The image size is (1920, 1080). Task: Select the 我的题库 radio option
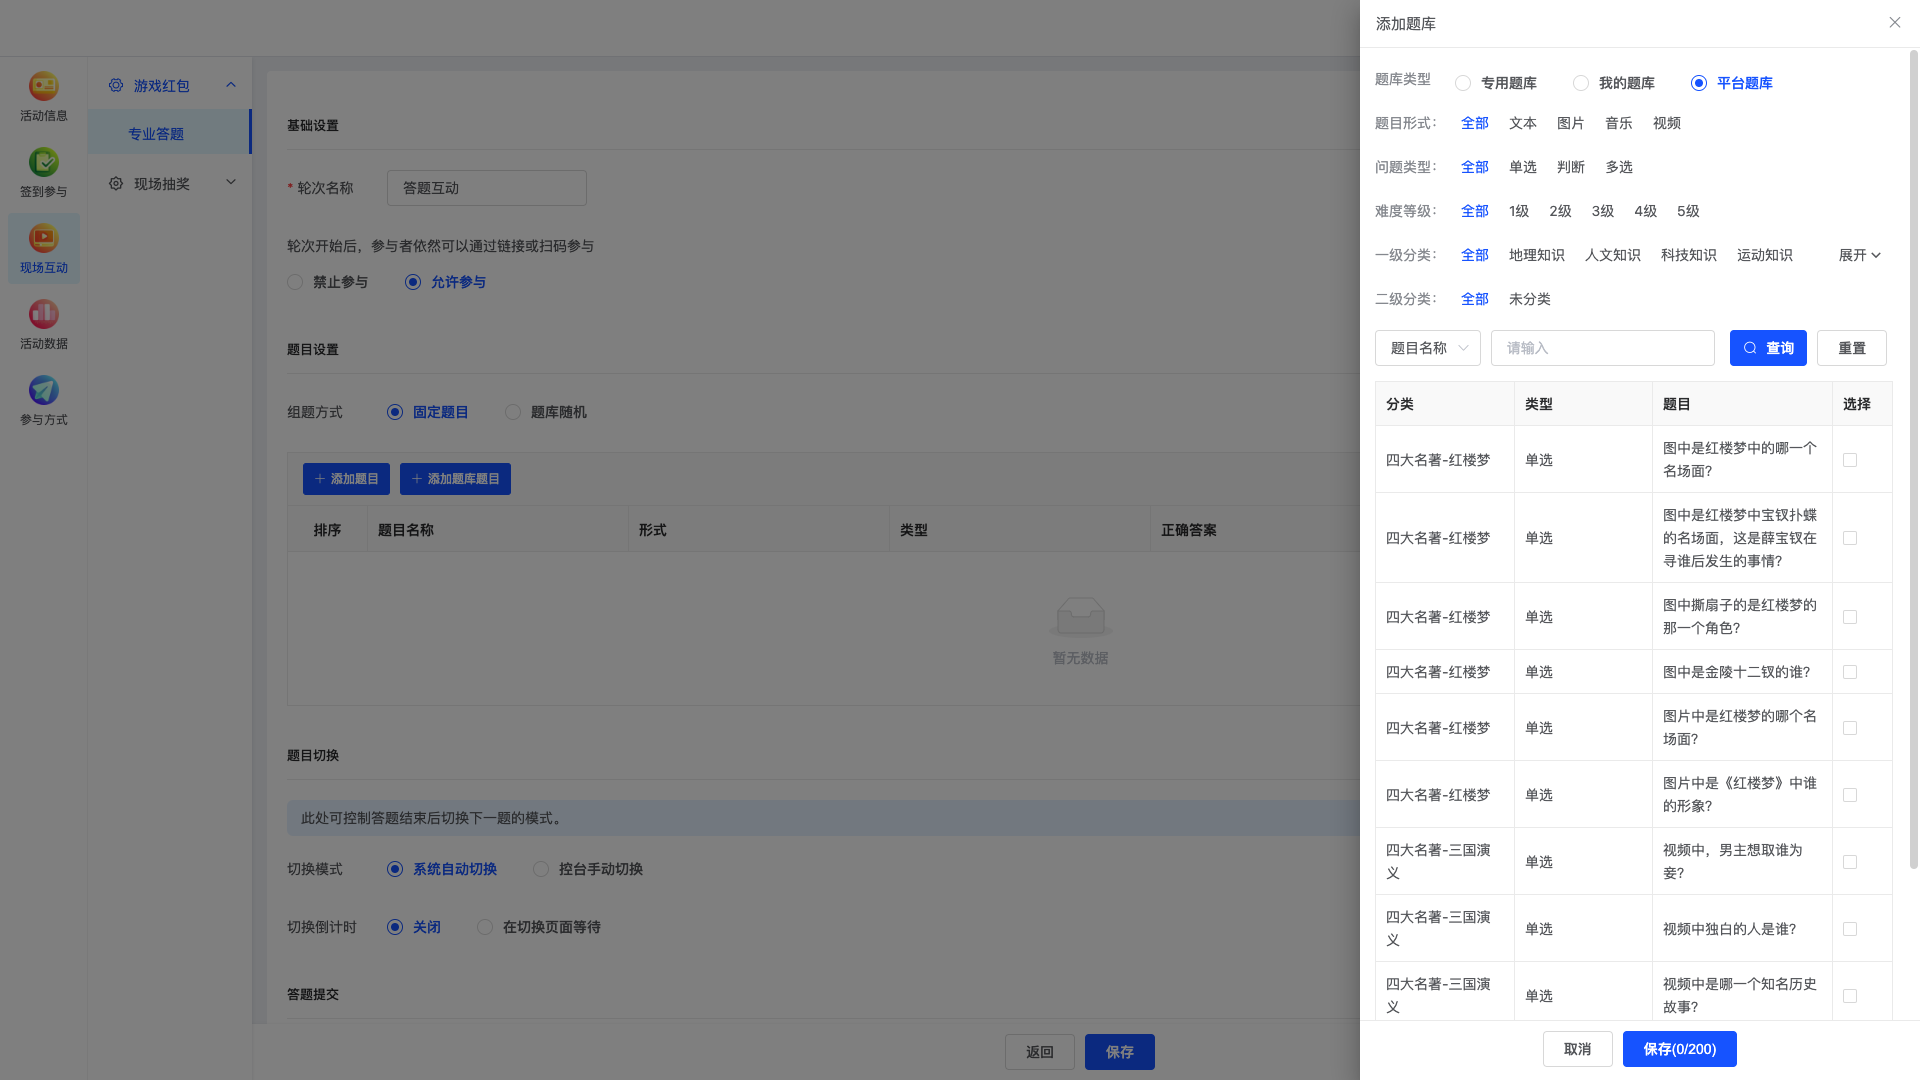(1581, 83)
